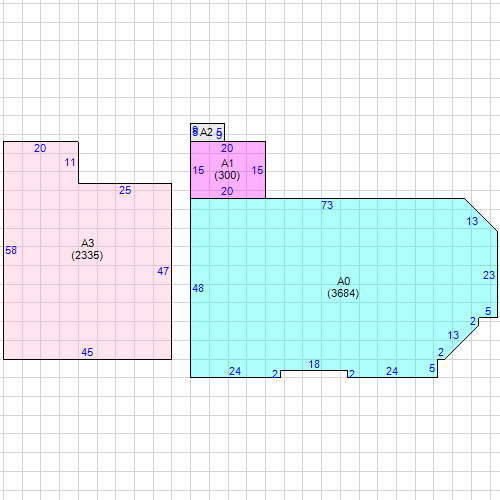Select the 13 dimension below 73

[472, 221]
